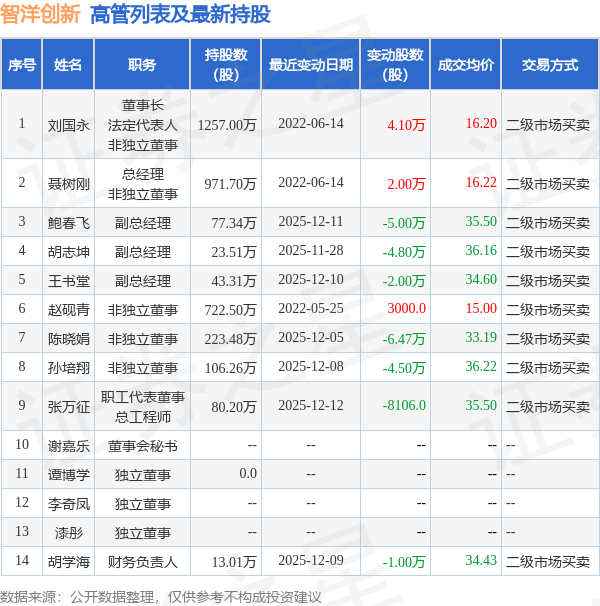This screenshot has height=606, width=600.
Task: Click the 成交均价 column header
Action: coord(466,64)
